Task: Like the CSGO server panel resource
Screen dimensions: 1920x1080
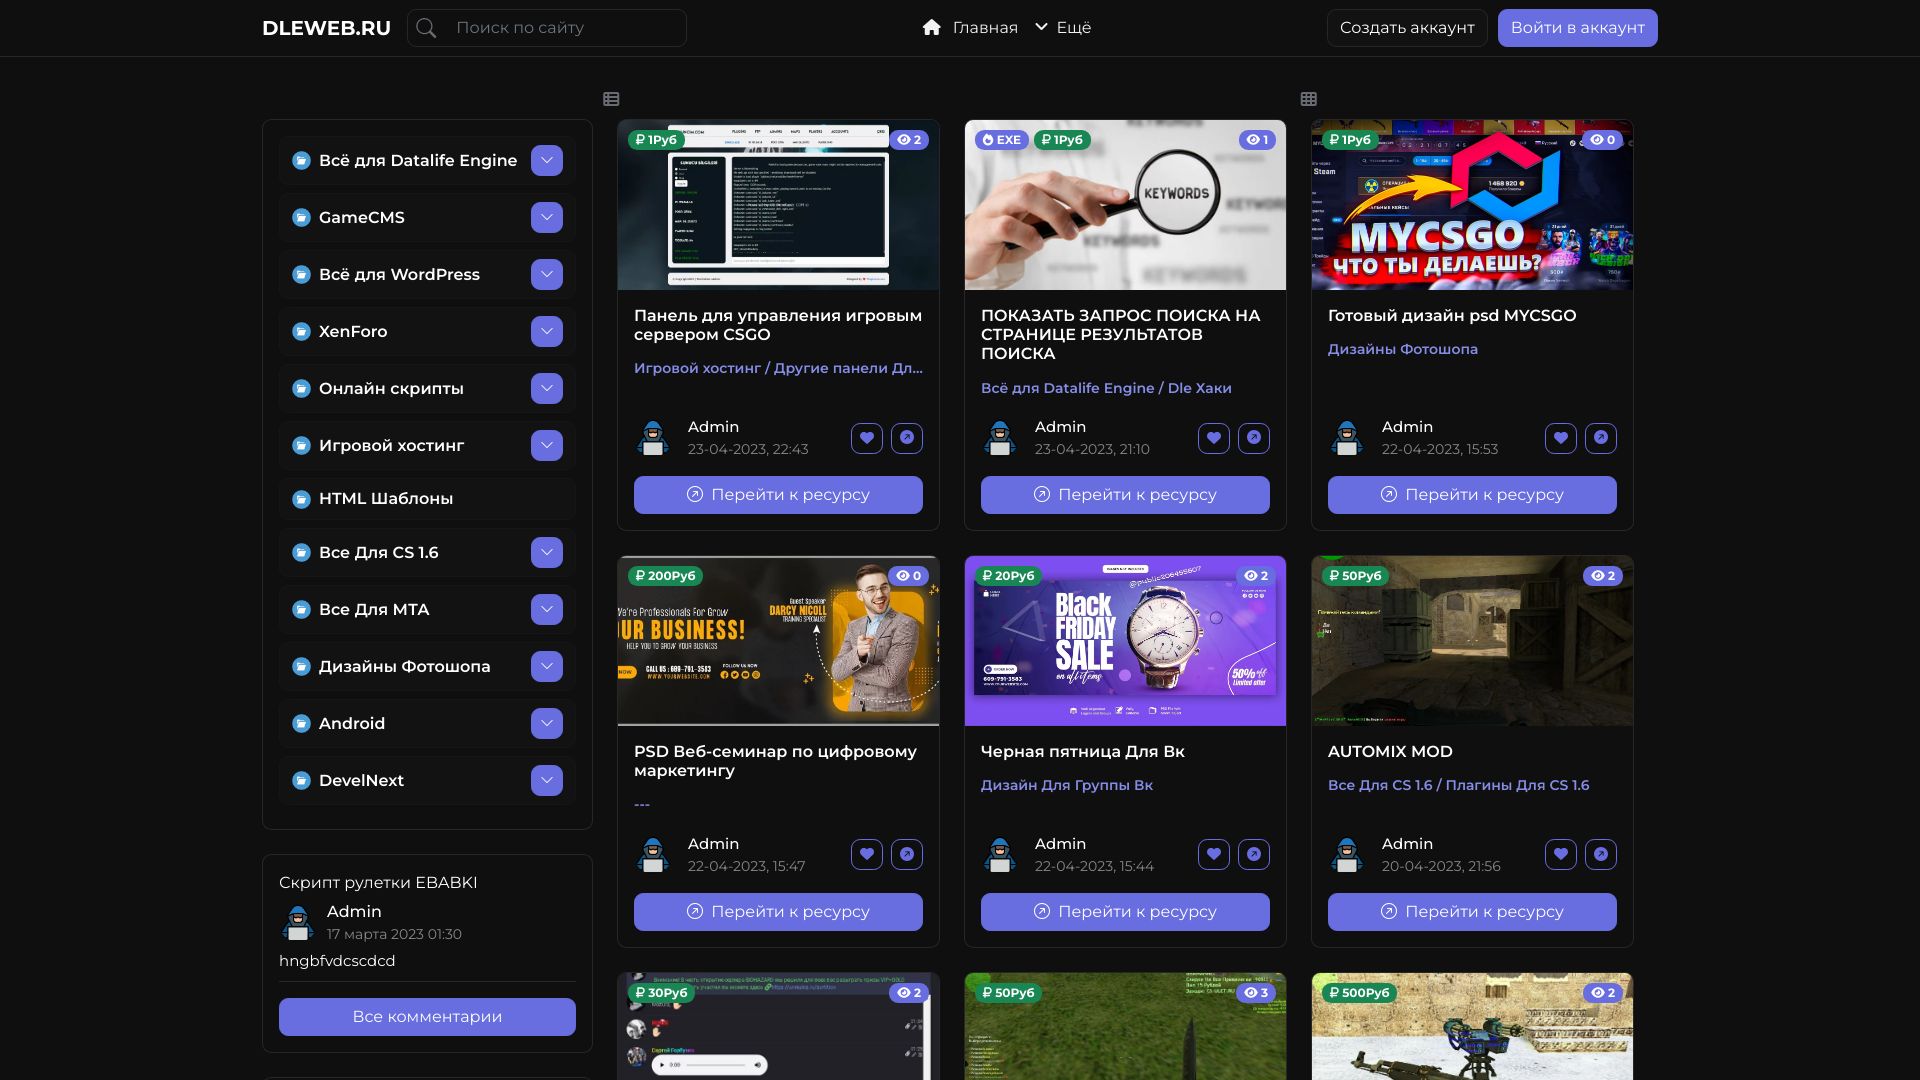Action: (867, 438)
